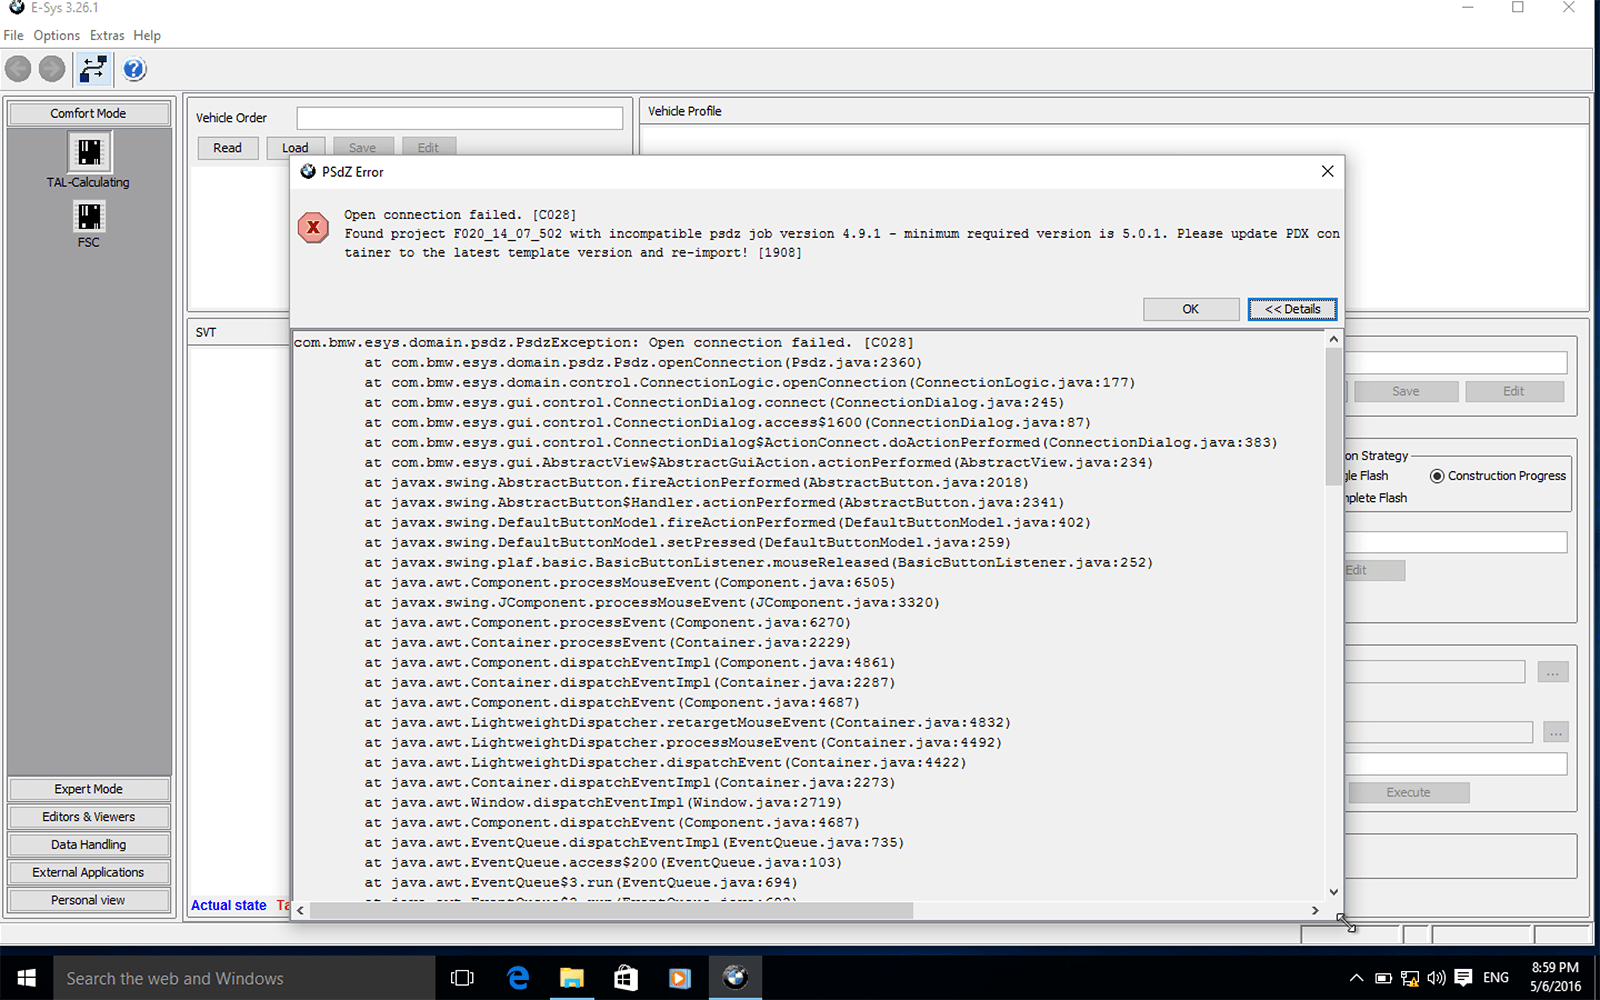Click the back arrow toolbar icon
The image size is (1600, 1000).
18,69
